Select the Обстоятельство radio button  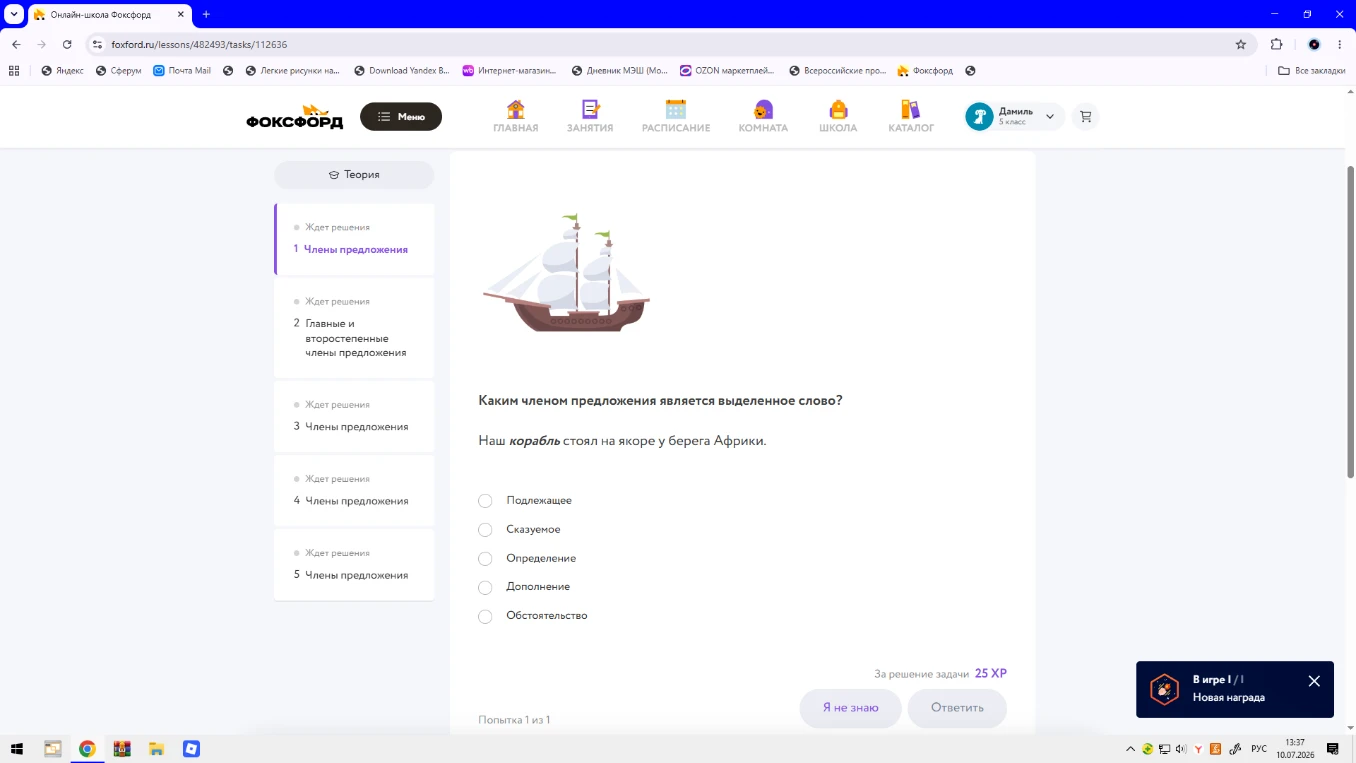[485, 617]
